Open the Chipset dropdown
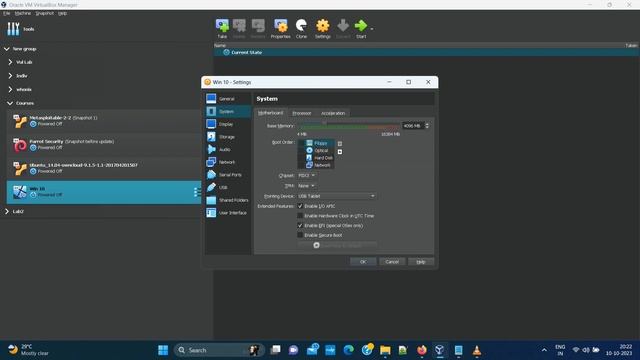640x360 pixels. click(307, 176)
